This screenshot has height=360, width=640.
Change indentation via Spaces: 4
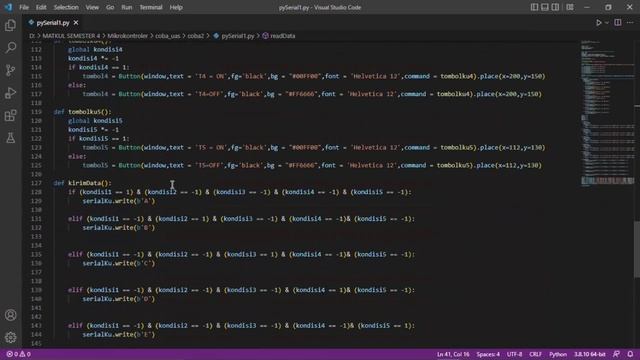(x=488, y=354)
